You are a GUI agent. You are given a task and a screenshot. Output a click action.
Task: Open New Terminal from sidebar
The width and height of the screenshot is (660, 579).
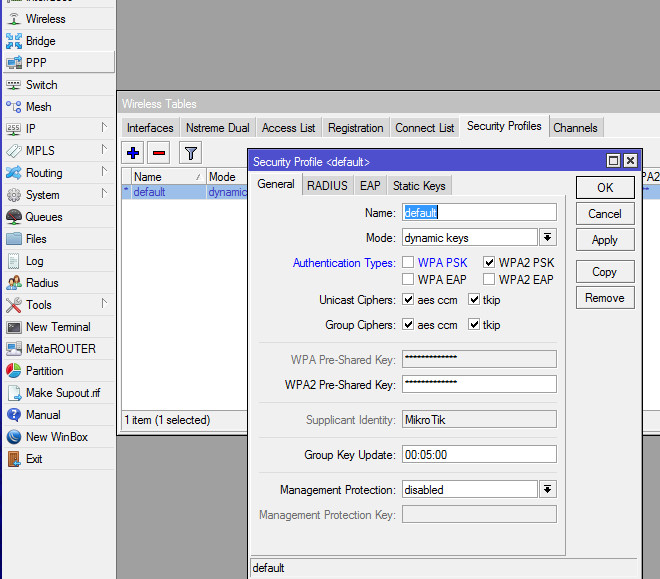[57, 327]
